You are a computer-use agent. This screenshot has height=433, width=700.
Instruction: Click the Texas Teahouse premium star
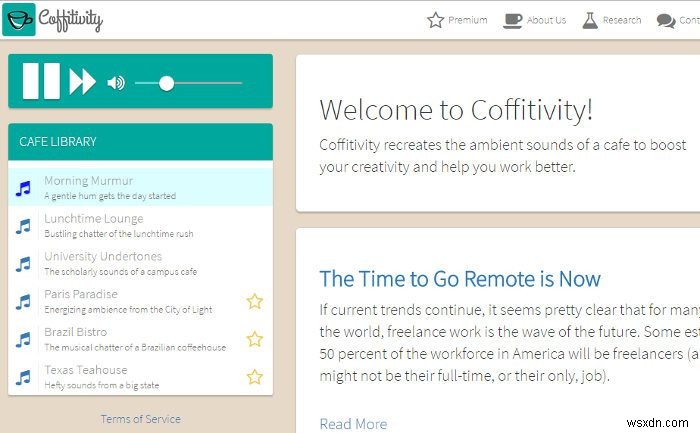[x=254, y=377]
